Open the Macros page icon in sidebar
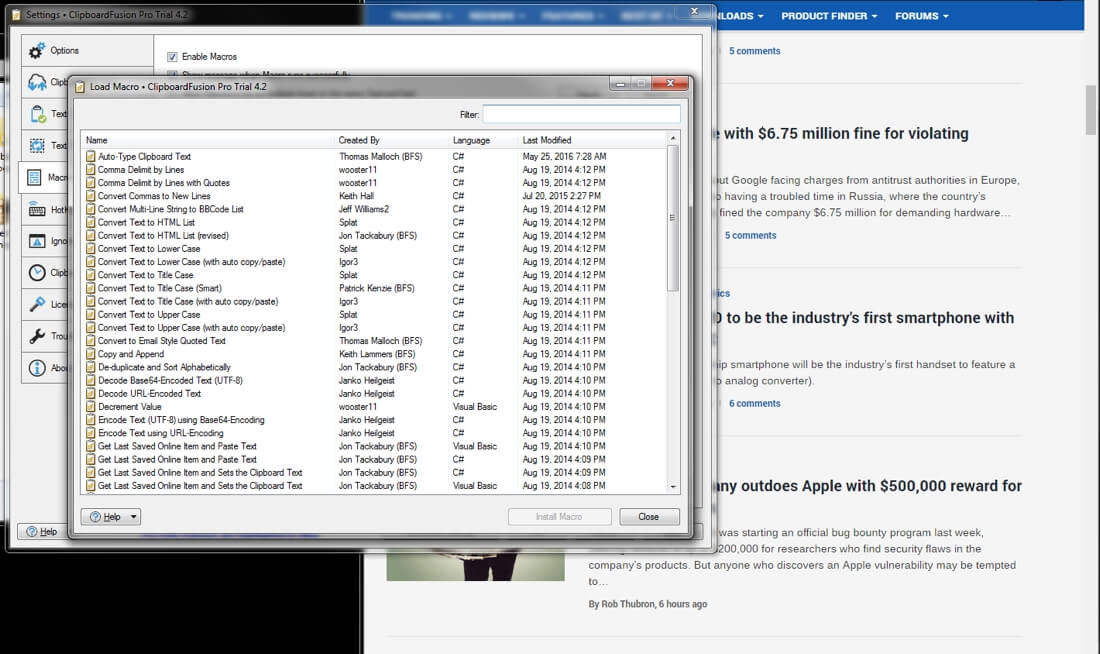This screenshot has height=654, width=1100. (34, 178)
